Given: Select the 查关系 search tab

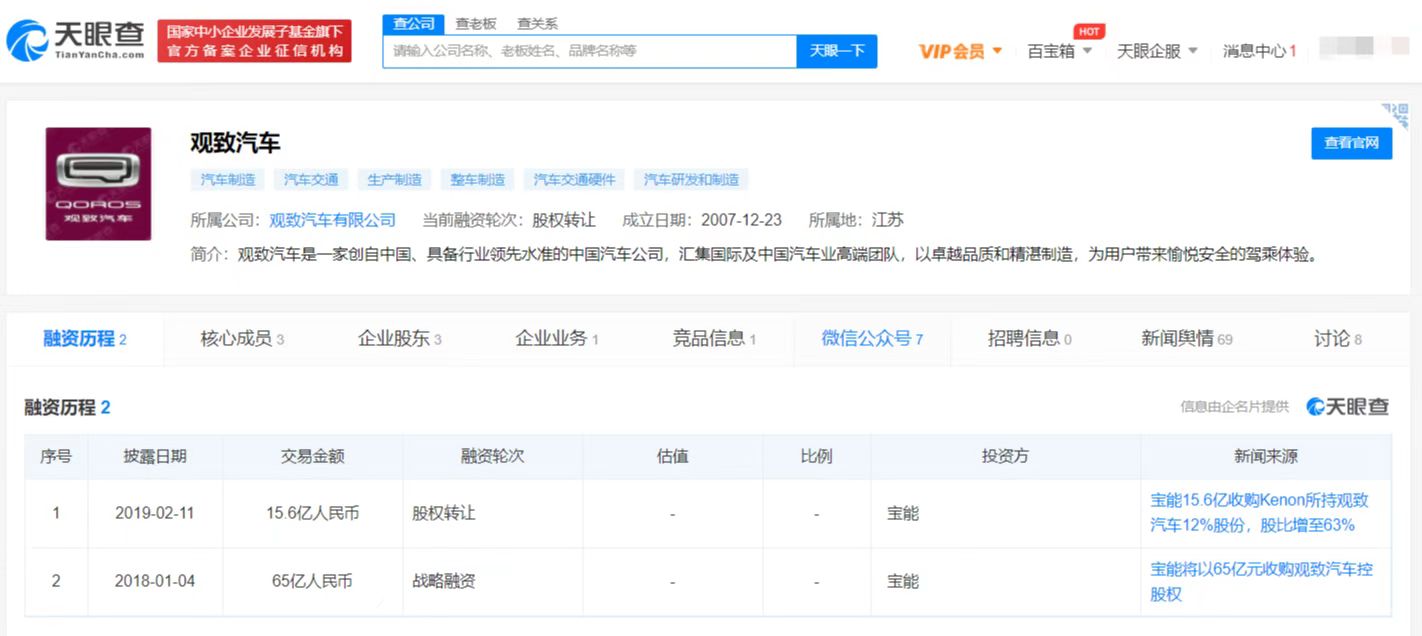Looking at the screenshot, I should pos(538,23).
